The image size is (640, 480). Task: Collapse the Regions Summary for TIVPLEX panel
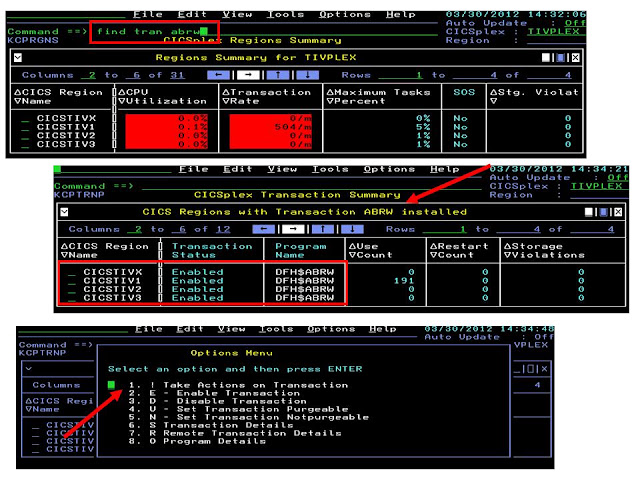point(18,58)
